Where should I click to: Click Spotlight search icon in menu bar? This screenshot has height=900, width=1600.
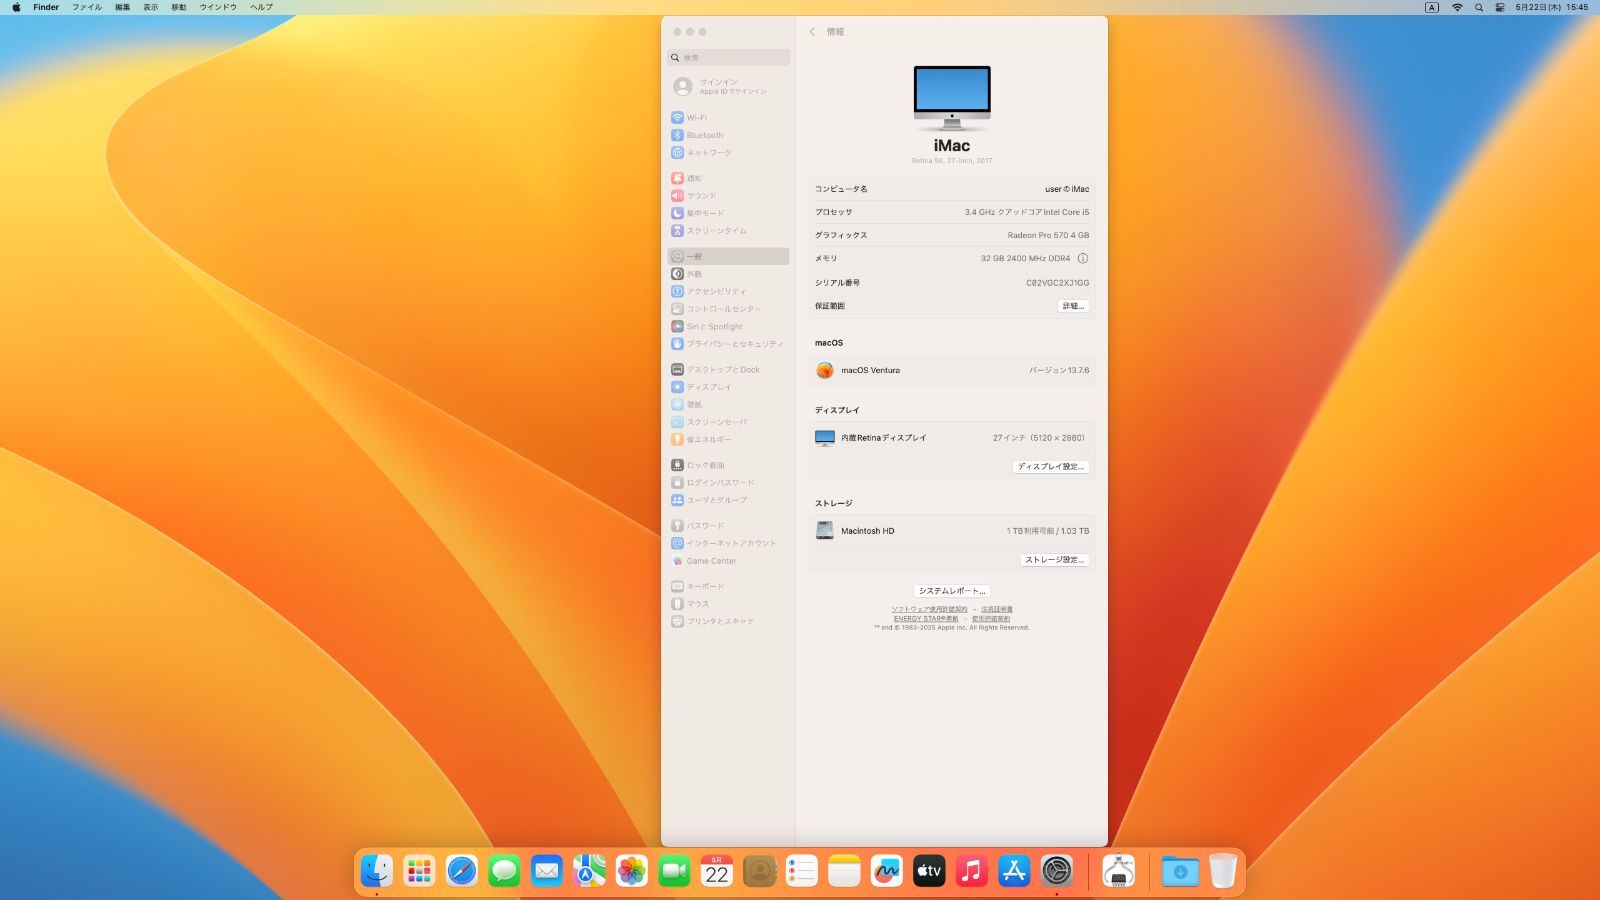click(1479, 7)
